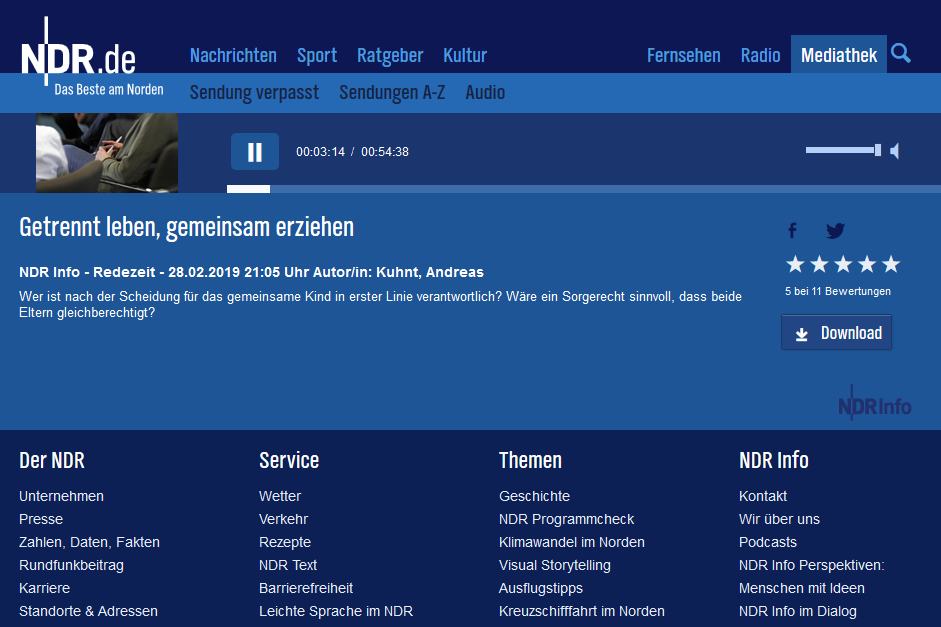Screen dimensions: 941x627
Task: Open the search magnifier icon
Action: pos(900,53)
